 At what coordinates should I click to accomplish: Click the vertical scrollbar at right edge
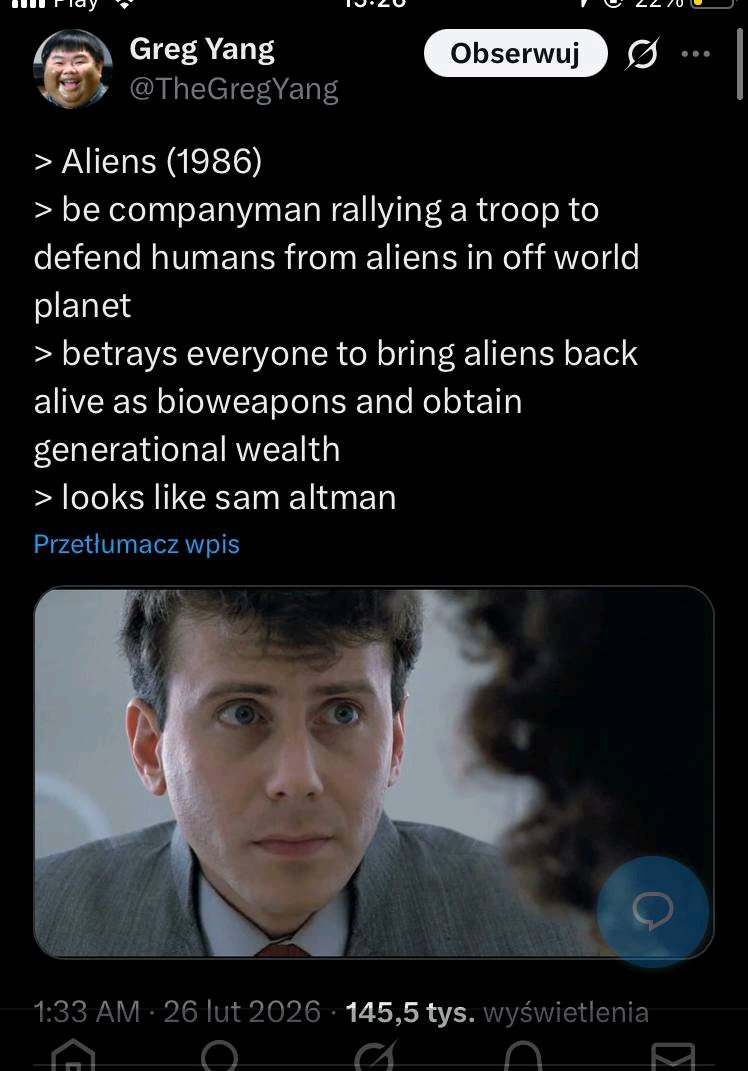739,65
